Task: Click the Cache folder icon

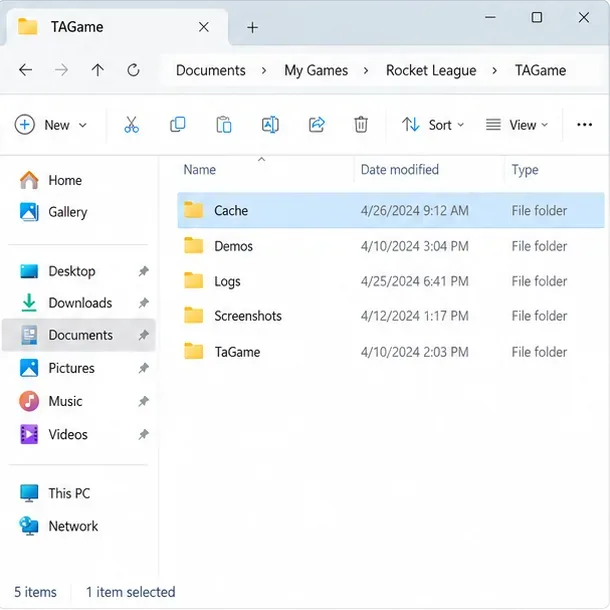Action: (x=194, y=210)
